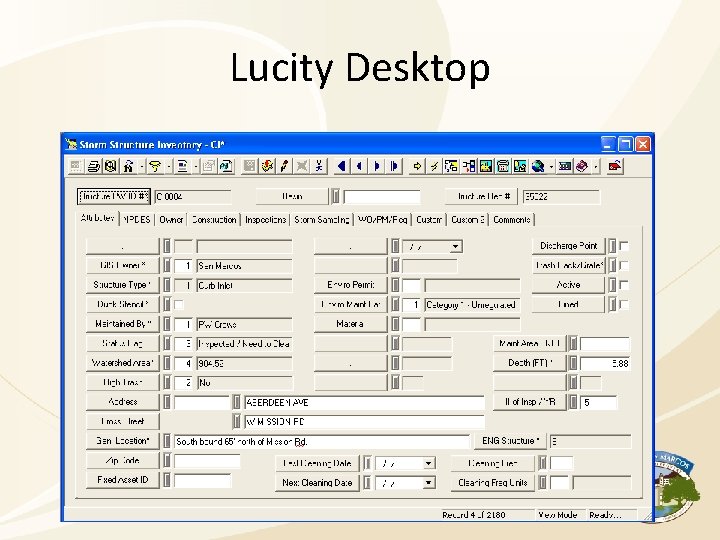Image resolution: width=720 pixels, height=540 pixels.
Task: Expand dropdown arrow next to globe icon
Action: point(551,166)
